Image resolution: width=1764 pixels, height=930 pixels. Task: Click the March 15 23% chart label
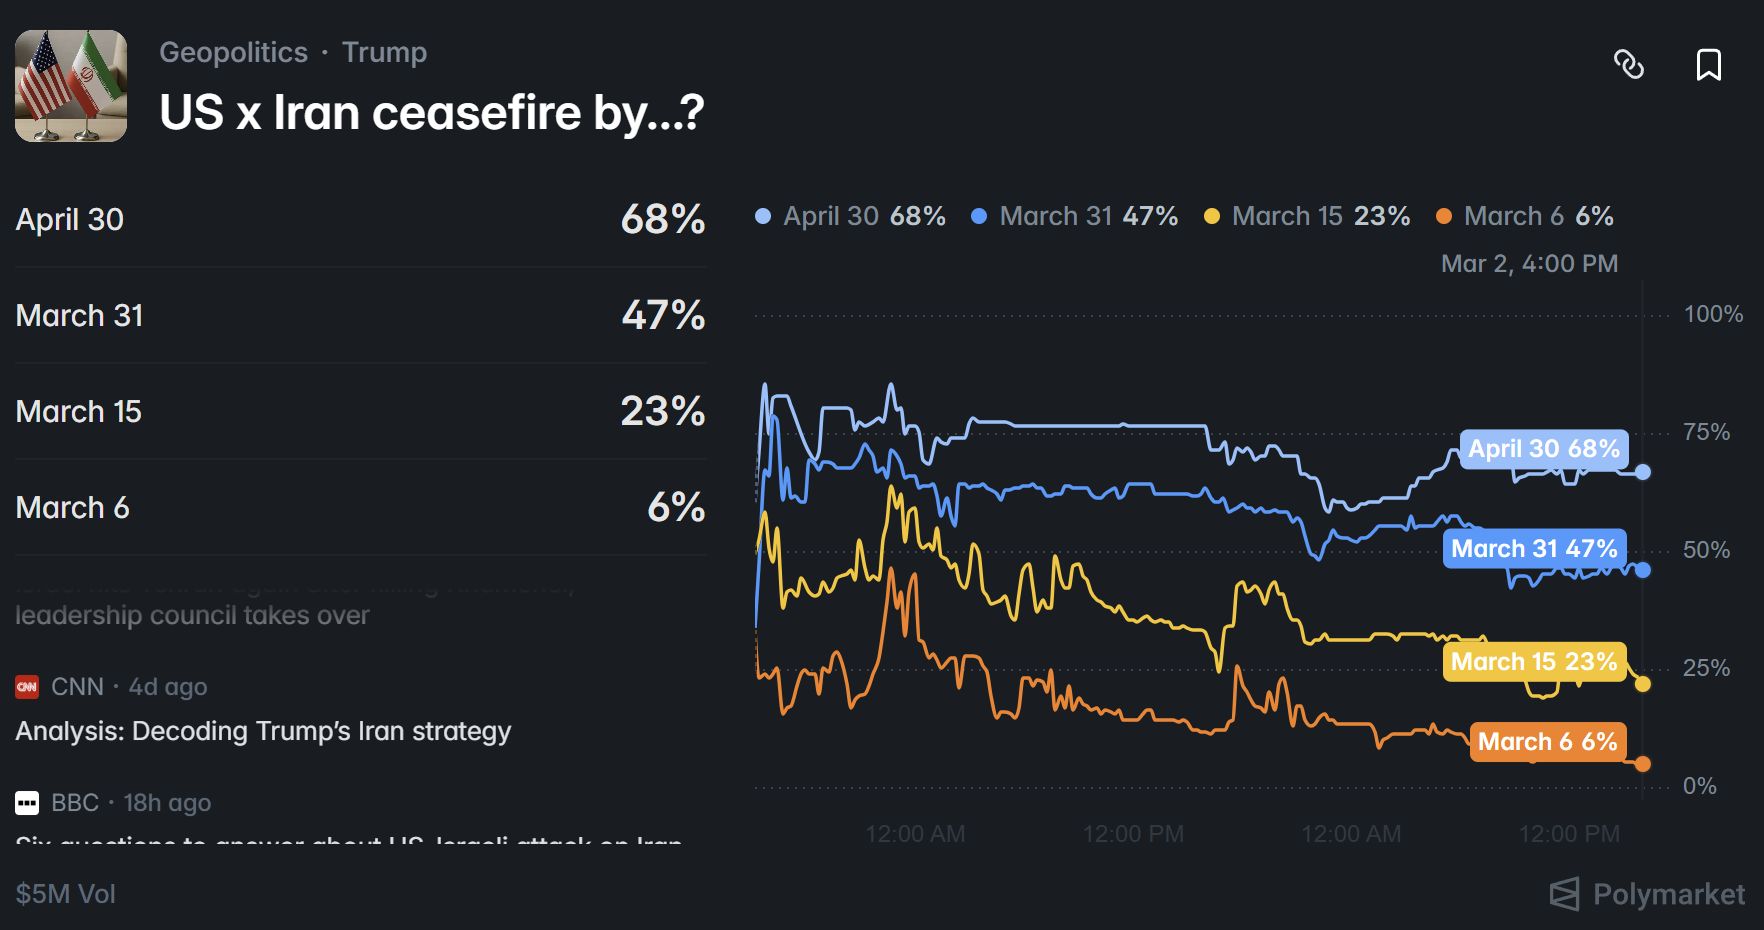tap(1534, 662)
